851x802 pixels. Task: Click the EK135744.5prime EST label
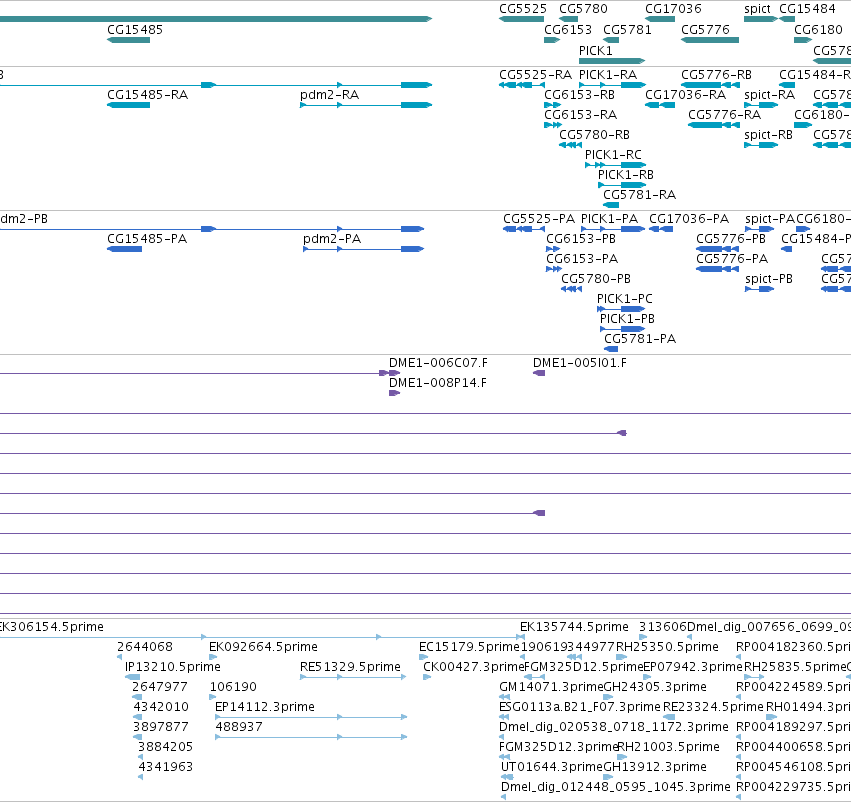point(574,627)
